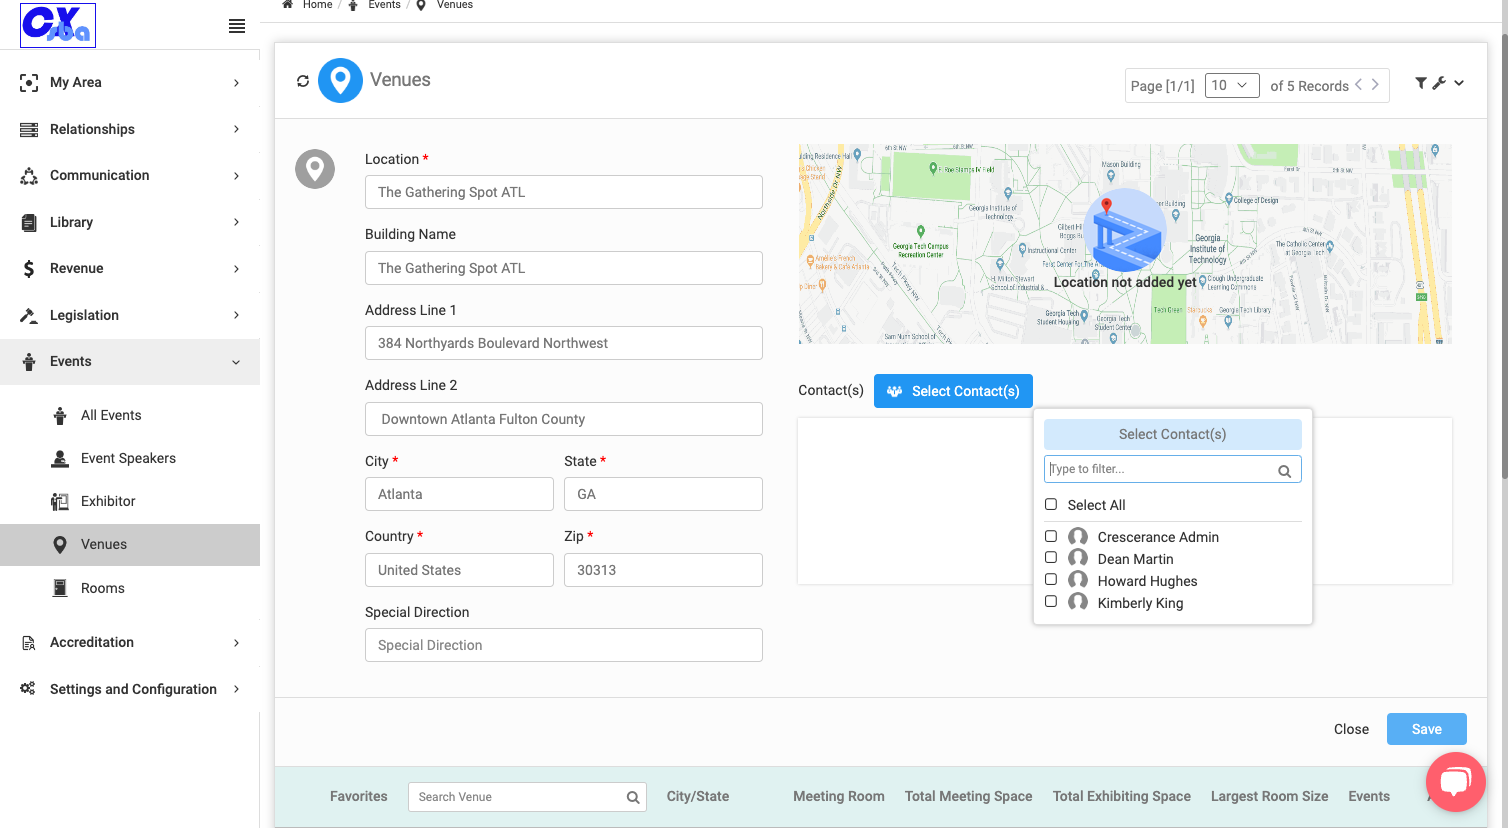Open Event Speakers in the sidebar
The height and width of the screenshot is (828, 1508).
coord(130,458)
